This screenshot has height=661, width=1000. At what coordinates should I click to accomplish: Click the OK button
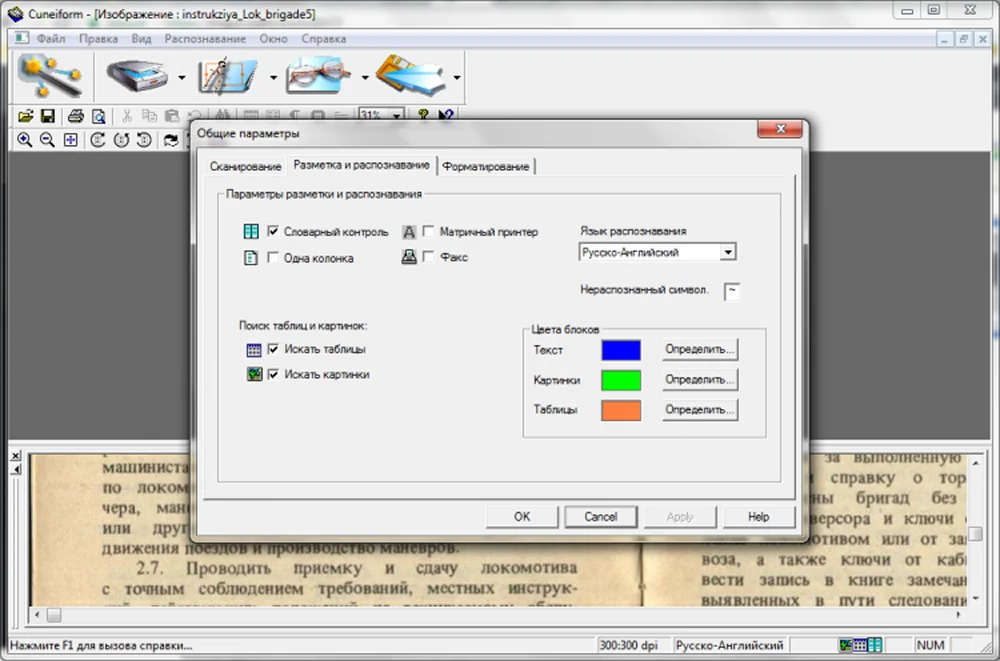[522, 516]
